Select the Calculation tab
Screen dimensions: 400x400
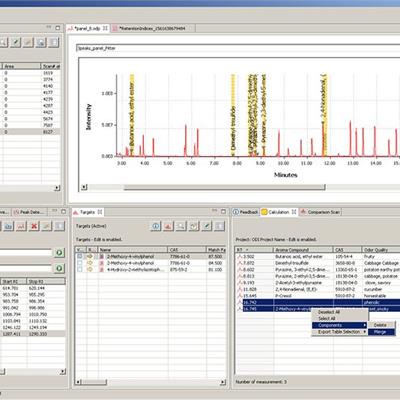[279, 212]
